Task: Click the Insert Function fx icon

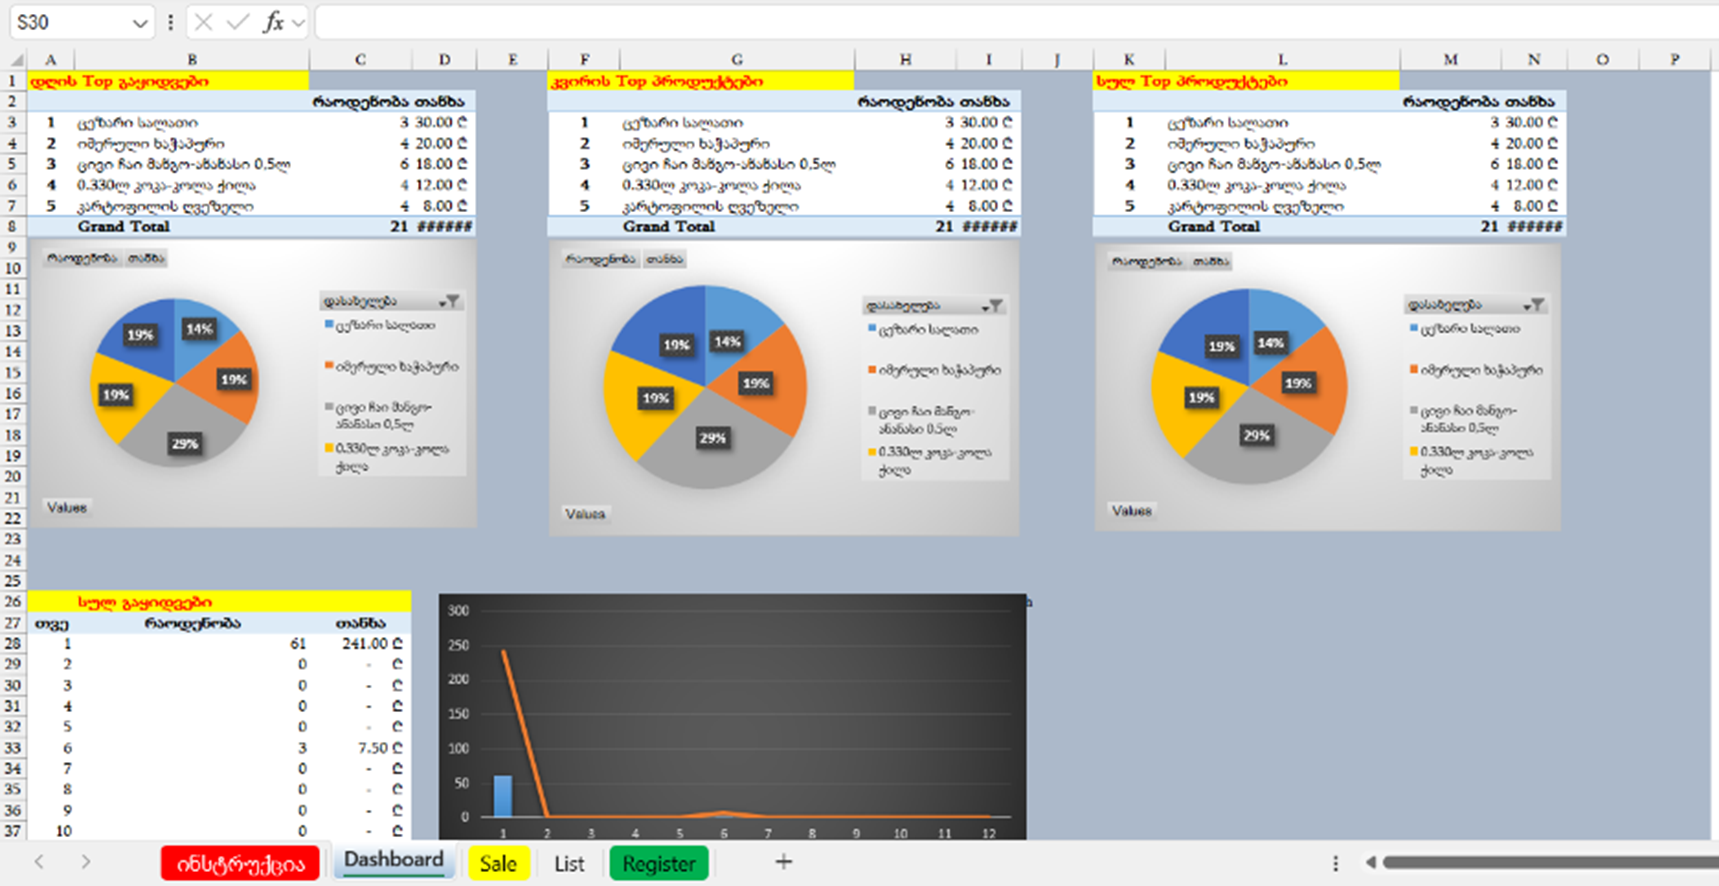Action: point(273,22)
